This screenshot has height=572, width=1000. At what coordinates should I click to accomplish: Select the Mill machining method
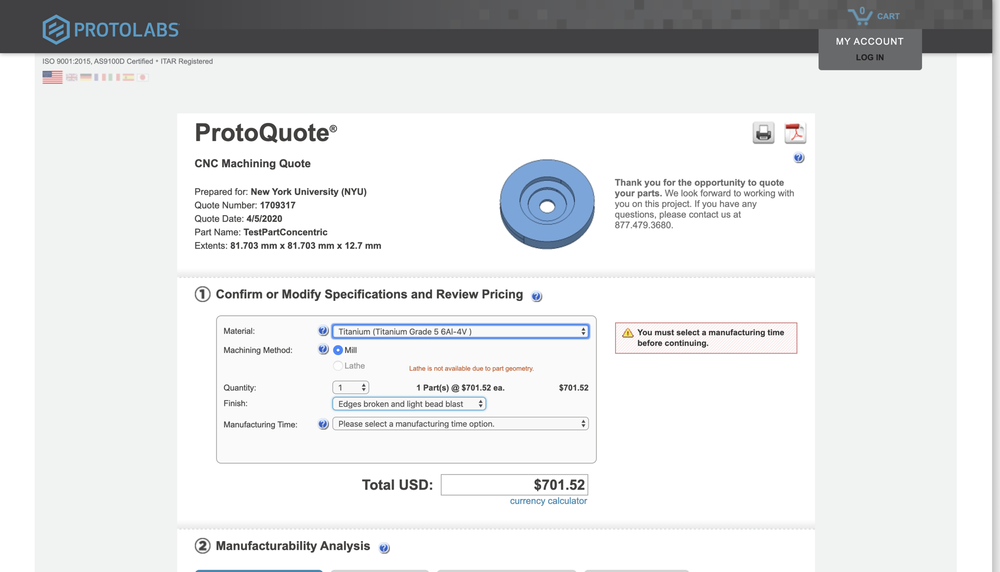338,350
